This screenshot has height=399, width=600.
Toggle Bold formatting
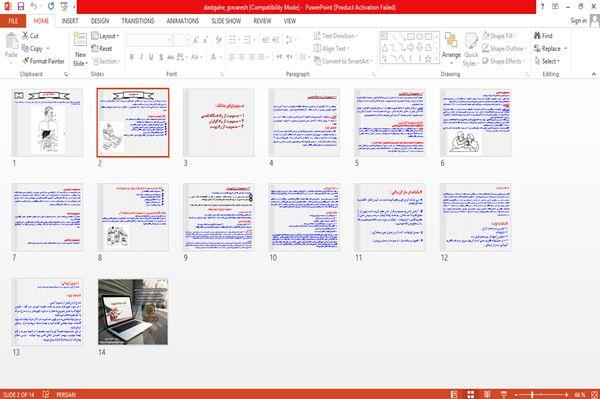point(132,57)
